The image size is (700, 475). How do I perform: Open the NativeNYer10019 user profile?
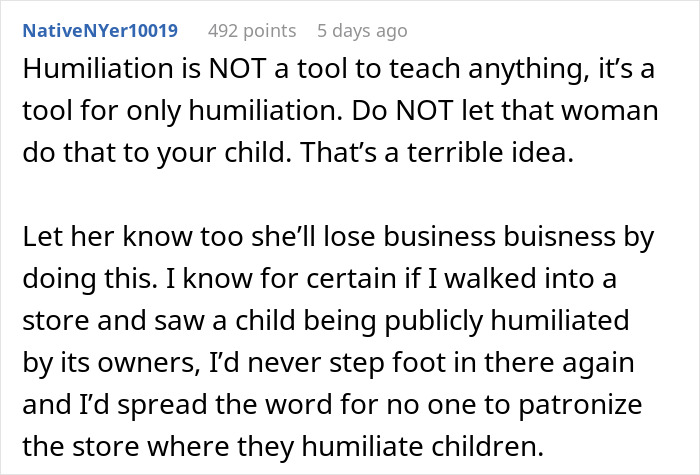click(99, 31)
